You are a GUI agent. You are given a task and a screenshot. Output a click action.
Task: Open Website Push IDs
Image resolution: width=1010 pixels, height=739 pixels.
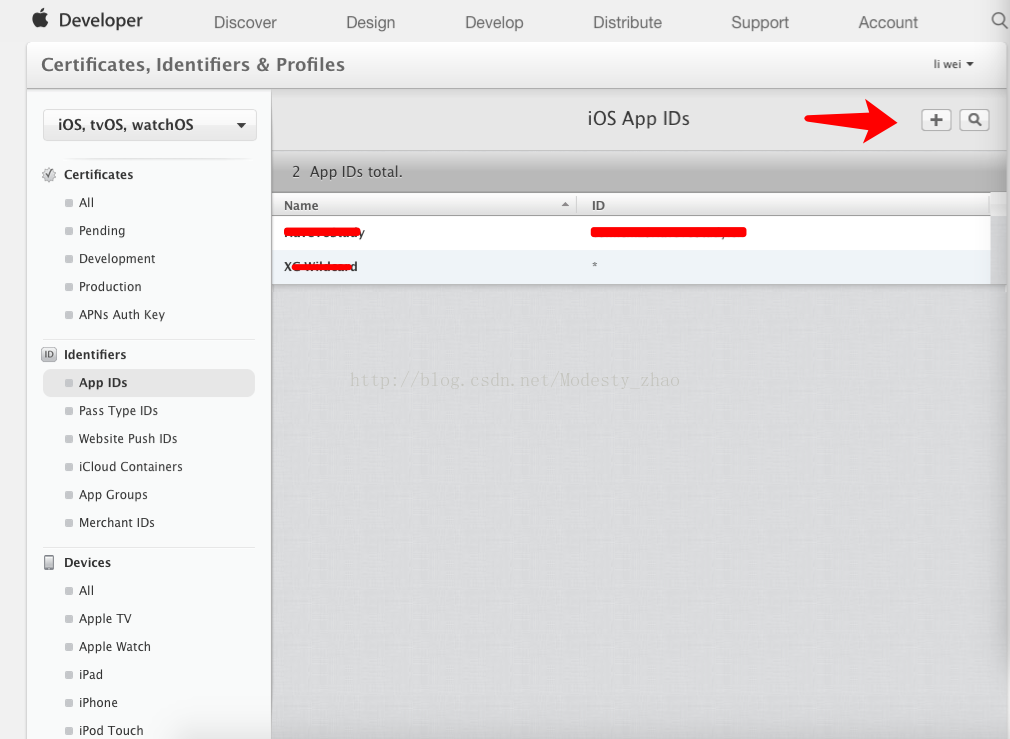[128, 439]
